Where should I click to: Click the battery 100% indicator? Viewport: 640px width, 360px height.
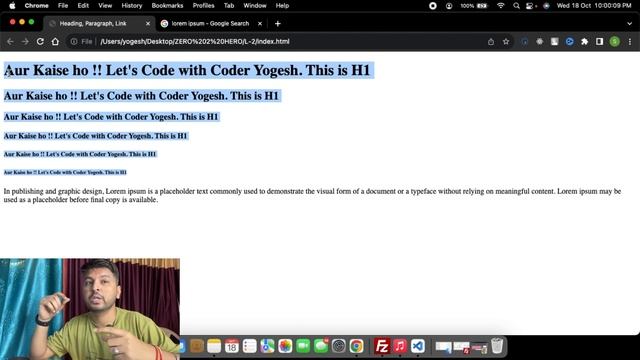pos(474,6)
